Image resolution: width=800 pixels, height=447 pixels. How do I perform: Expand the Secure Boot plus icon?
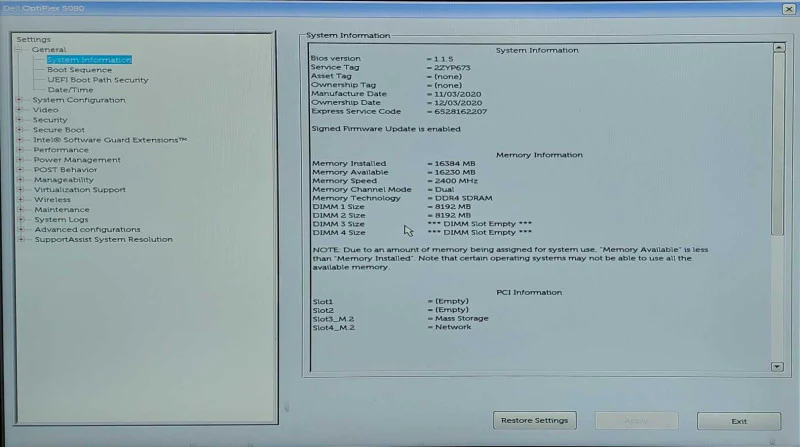pyautogui.click(x=20, y=130)
